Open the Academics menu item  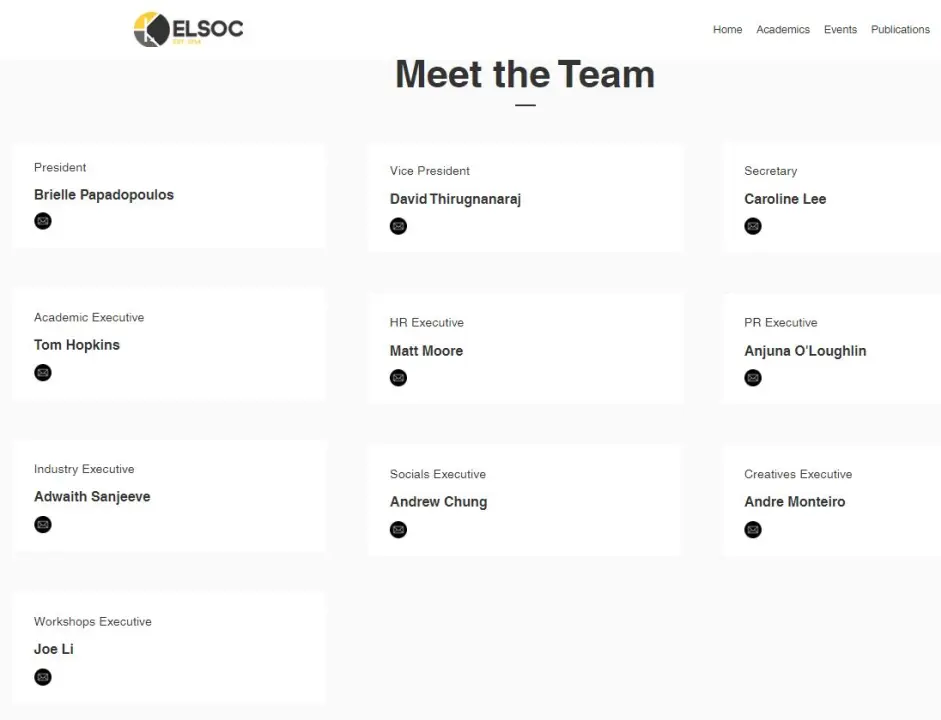coord(783,30)
